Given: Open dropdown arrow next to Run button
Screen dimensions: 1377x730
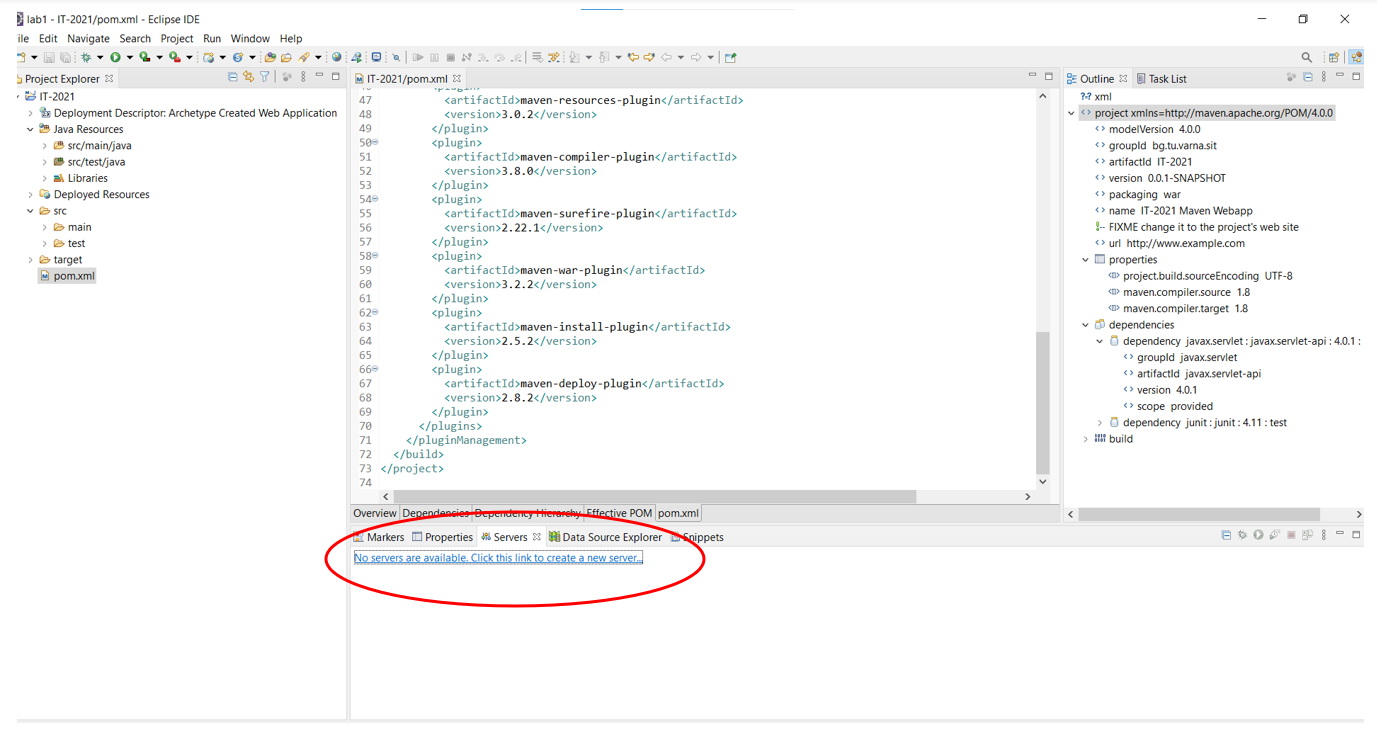Looking at the screenshot, I should (129, 57).
